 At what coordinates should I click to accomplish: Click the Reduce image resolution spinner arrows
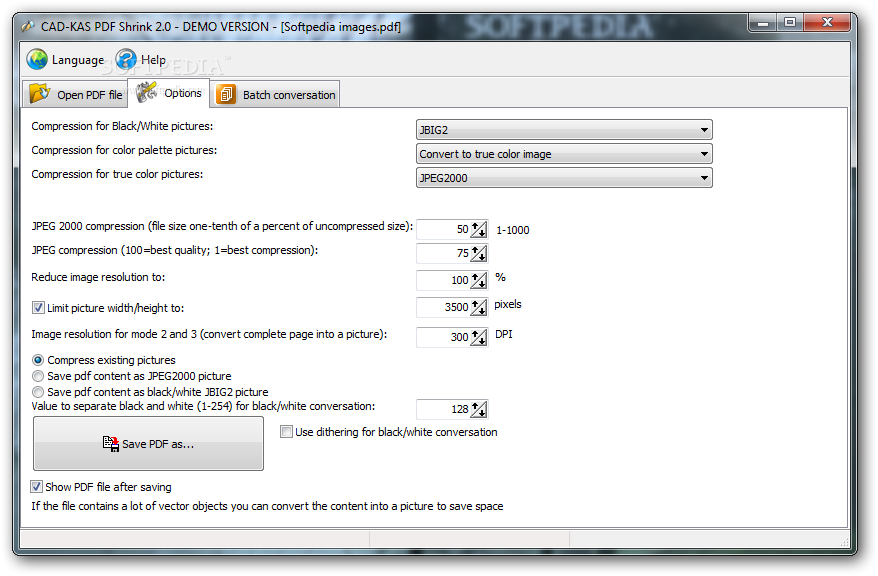tap(479, 280)
